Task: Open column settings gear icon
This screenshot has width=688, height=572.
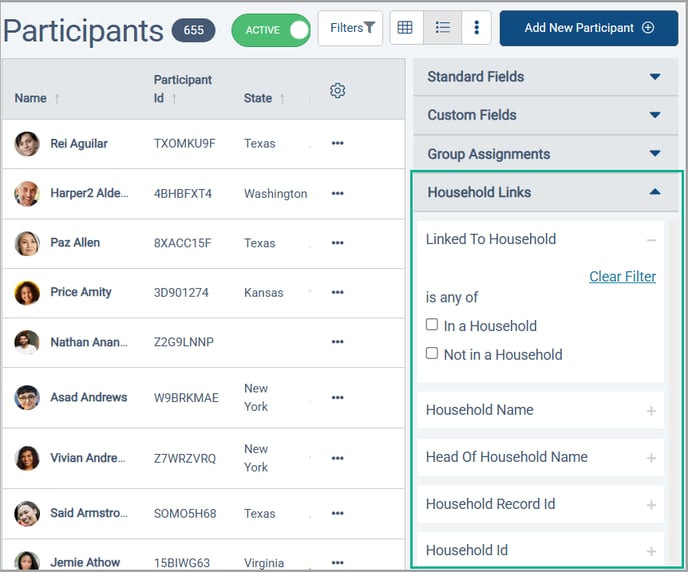Action: [337, 90]
